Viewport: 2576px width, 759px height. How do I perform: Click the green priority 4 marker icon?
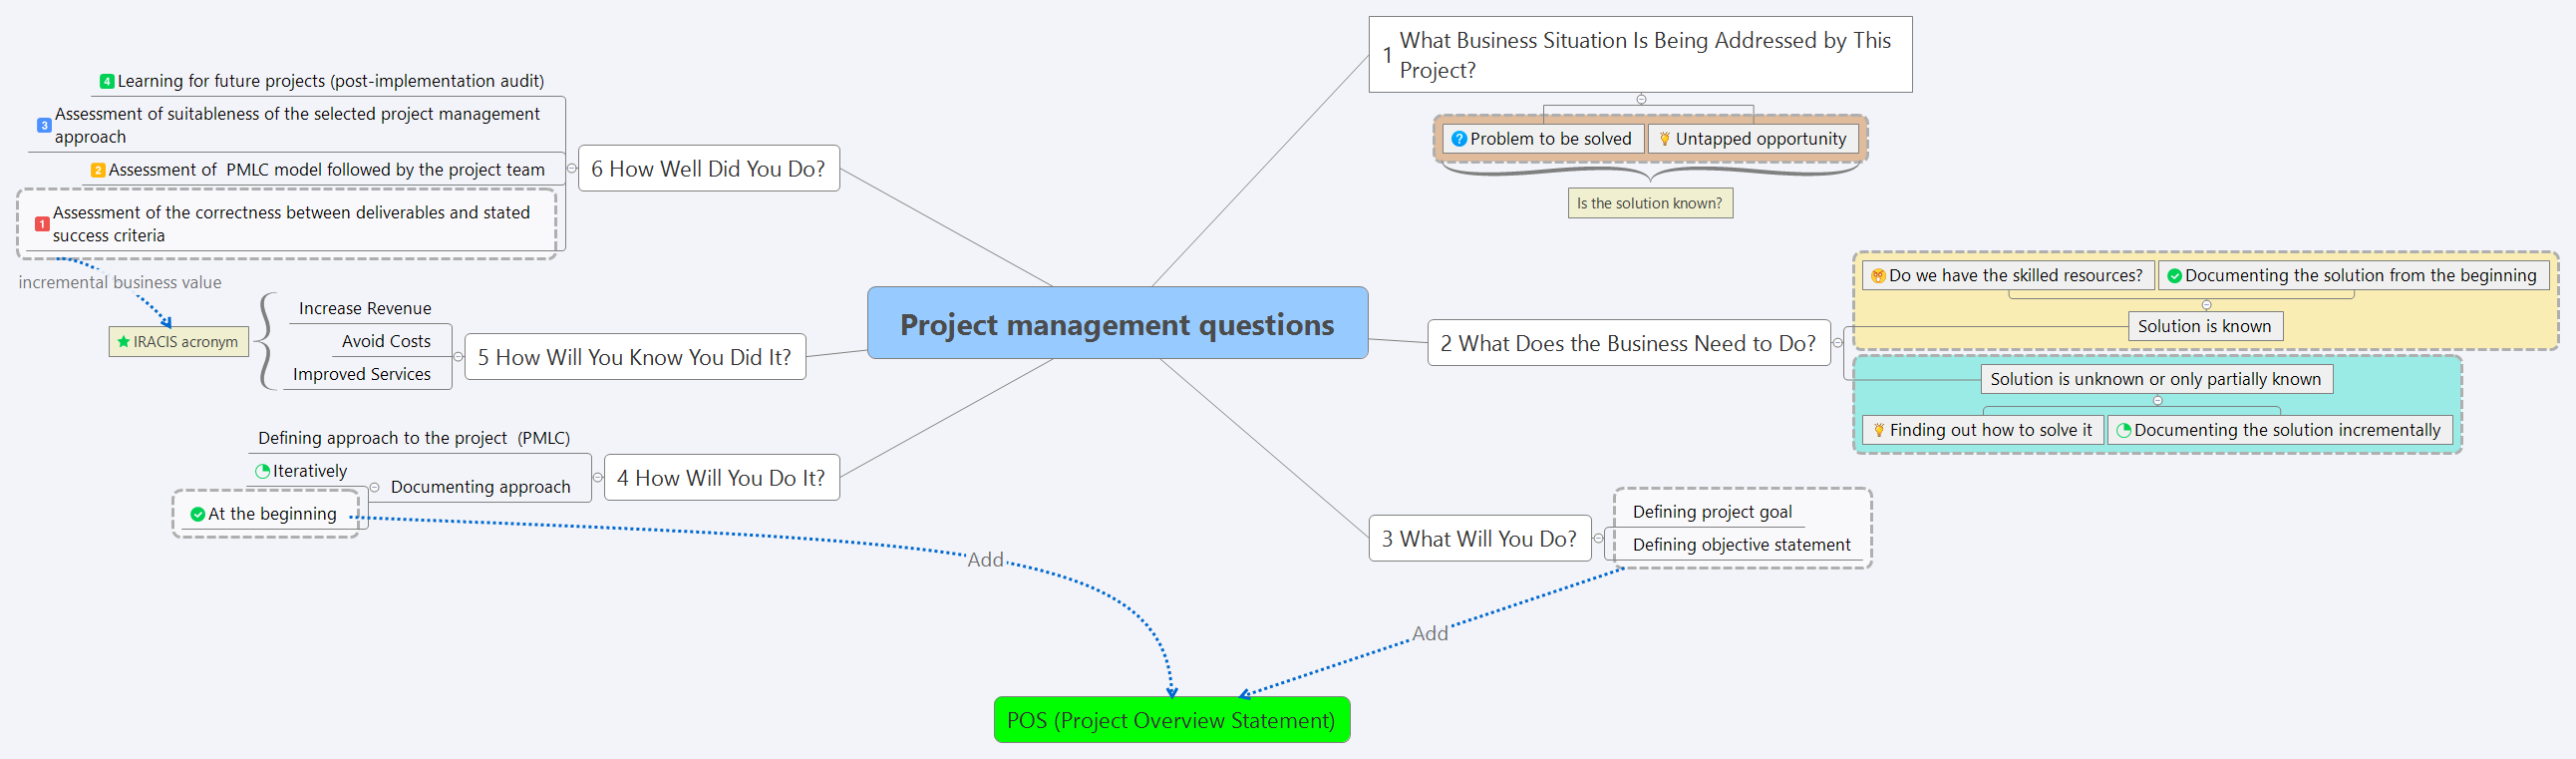(107, 82)
